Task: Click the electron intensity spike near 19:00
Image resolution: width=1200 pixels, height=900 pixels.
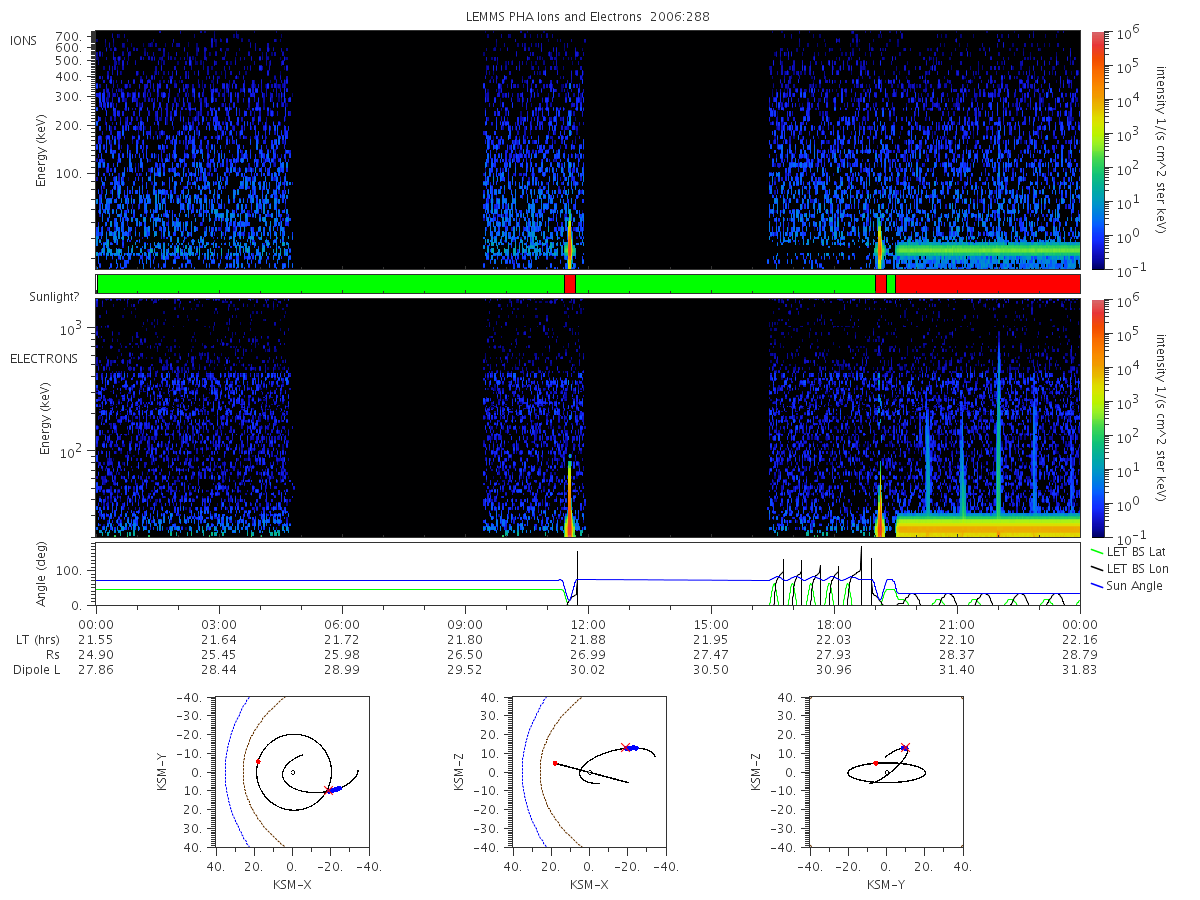Action: pos(880,505)
